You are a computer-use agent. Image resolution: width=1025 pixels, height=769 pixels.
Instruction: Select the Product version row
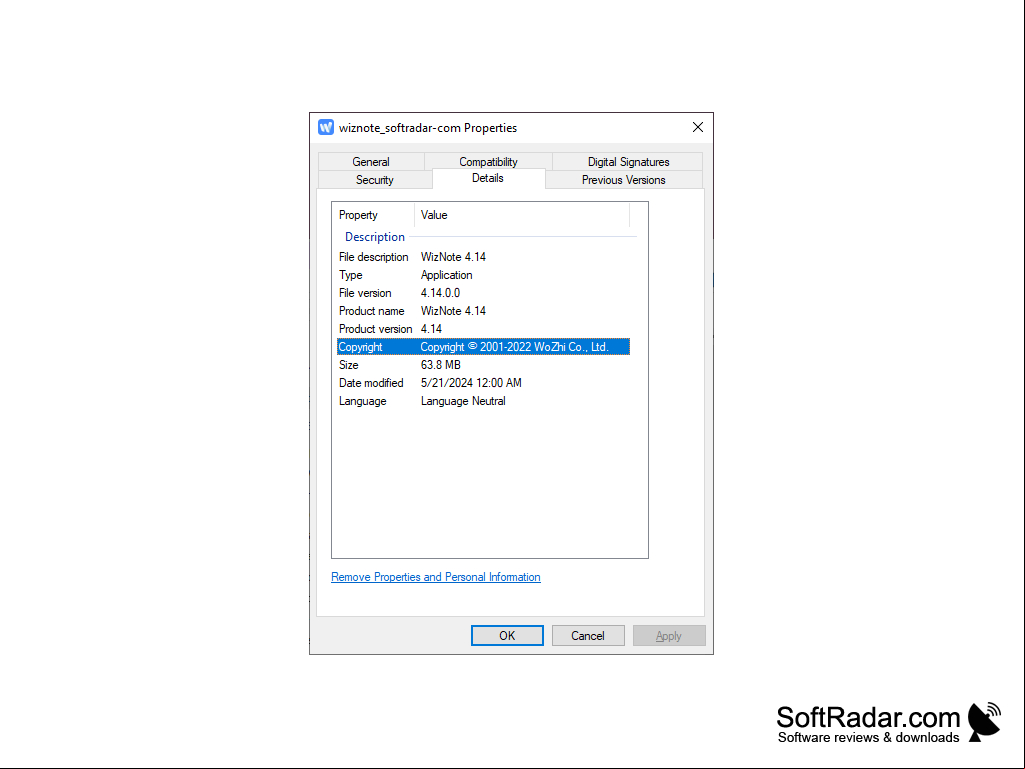483,329
